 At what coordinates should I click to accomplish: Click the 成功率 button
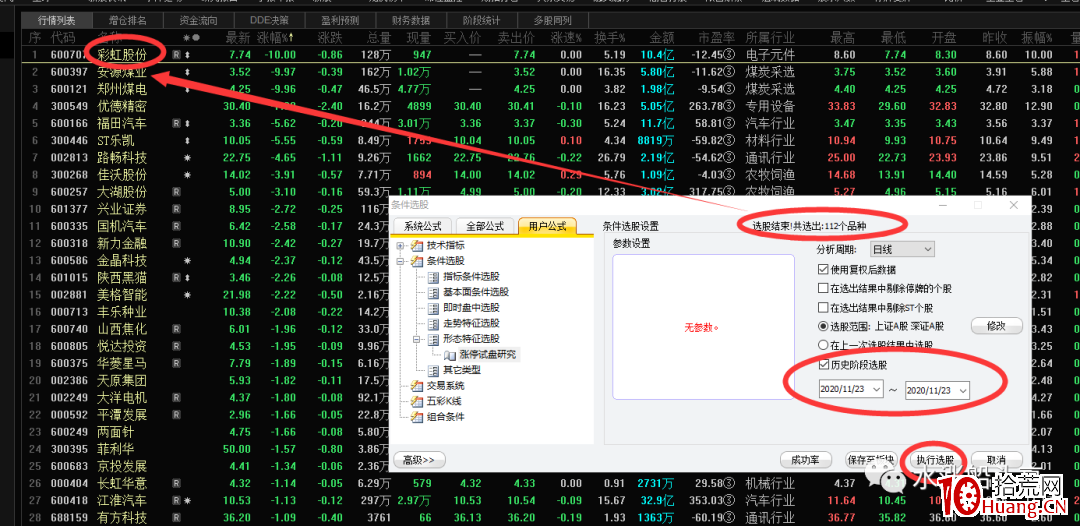806,460
